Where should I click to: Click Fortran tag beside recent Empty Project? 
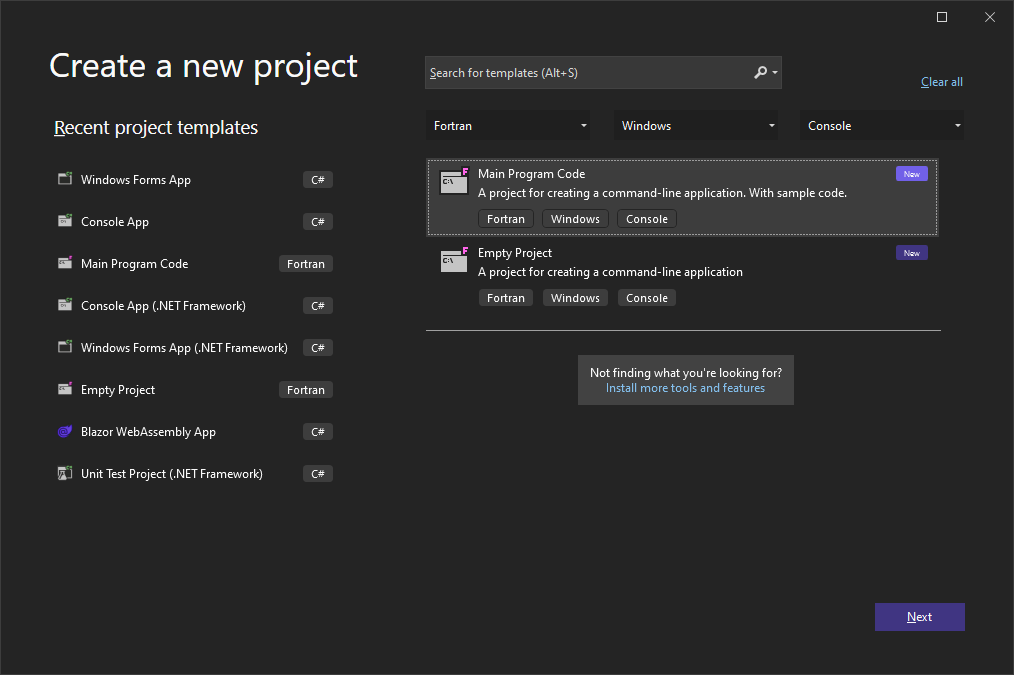tap(306, 389)
